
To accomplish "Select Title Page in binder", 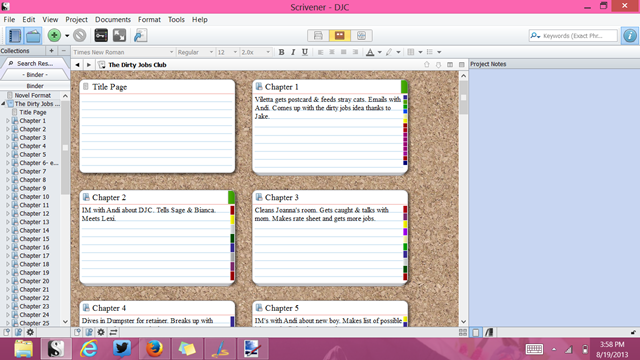I will 33,112.
